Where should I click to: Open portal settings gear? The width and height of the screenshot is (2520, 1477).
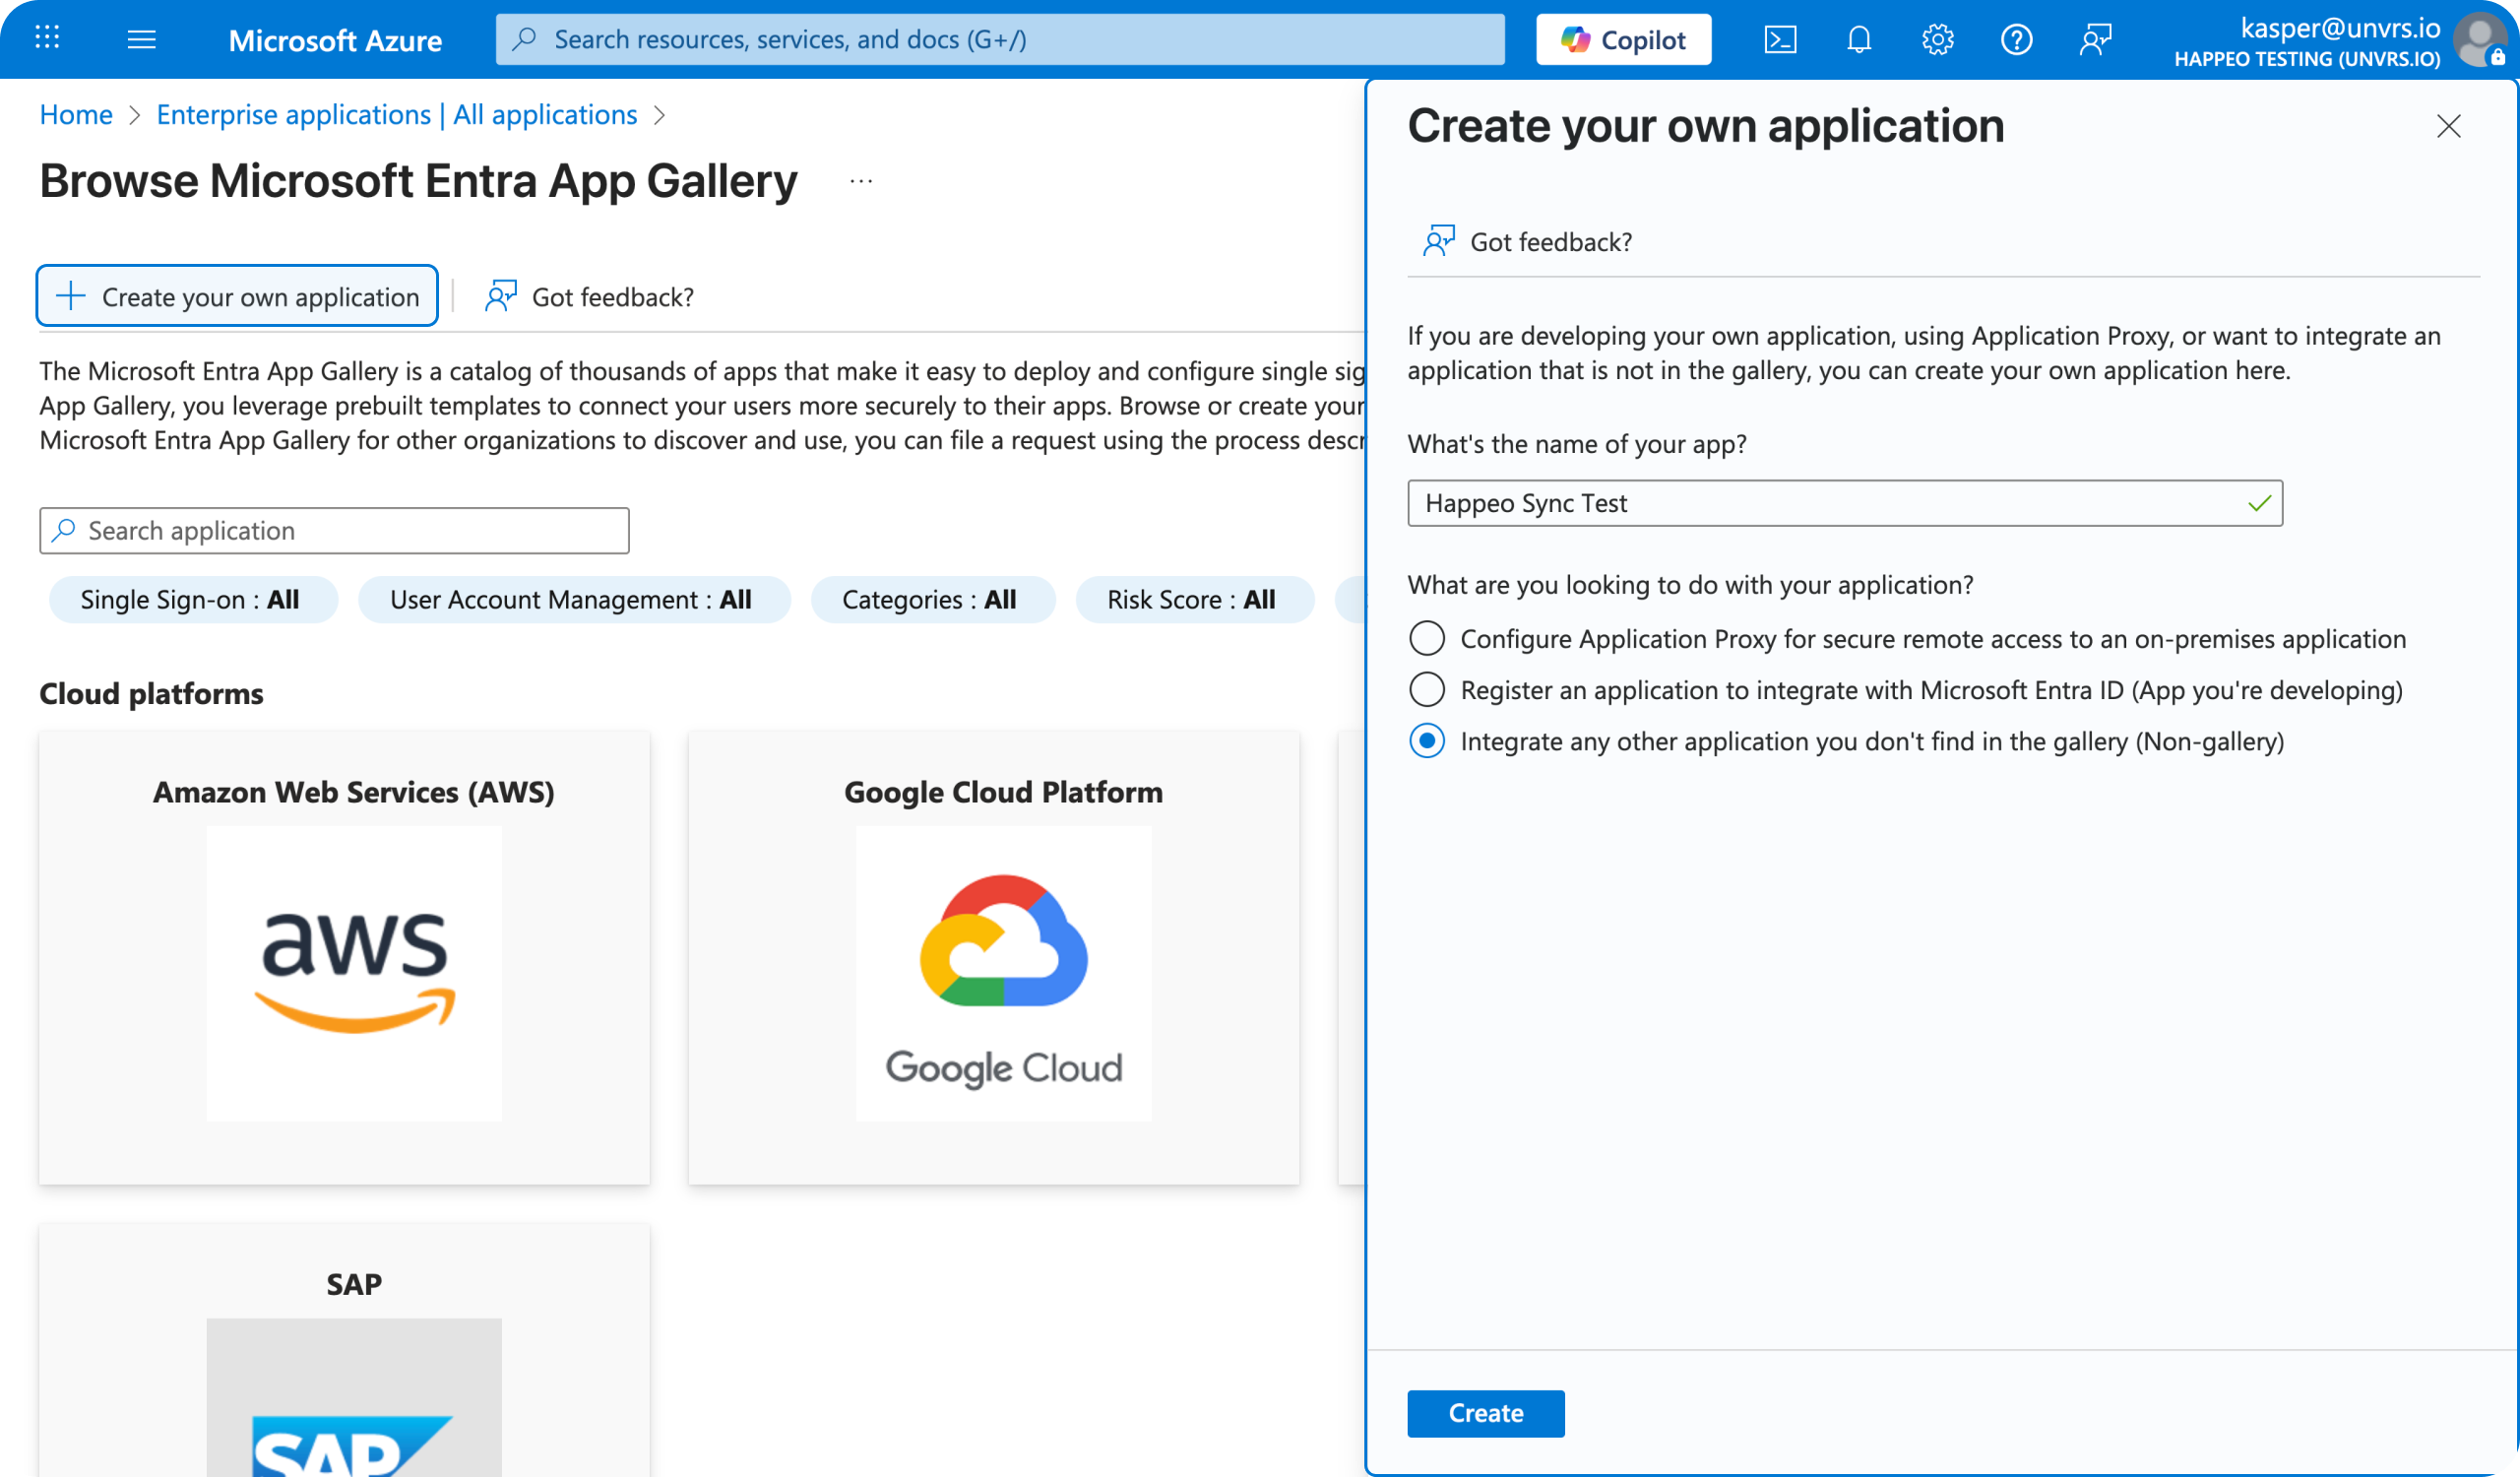1938,39
